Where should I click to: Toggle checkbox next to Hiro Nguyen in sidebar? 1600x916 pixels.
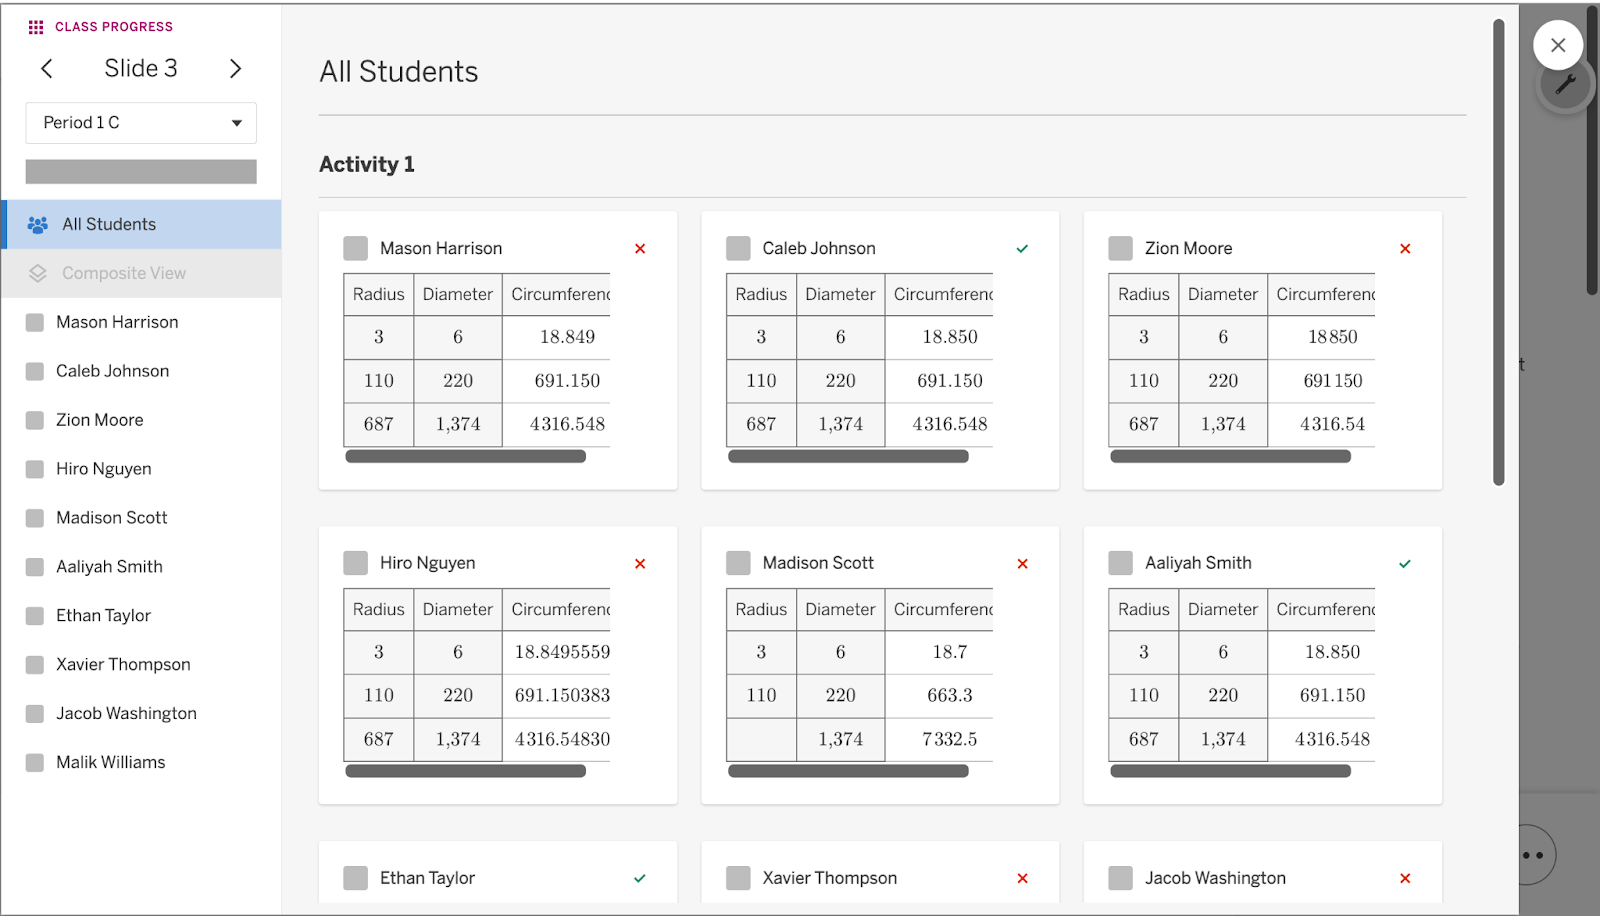click(35, 469)
